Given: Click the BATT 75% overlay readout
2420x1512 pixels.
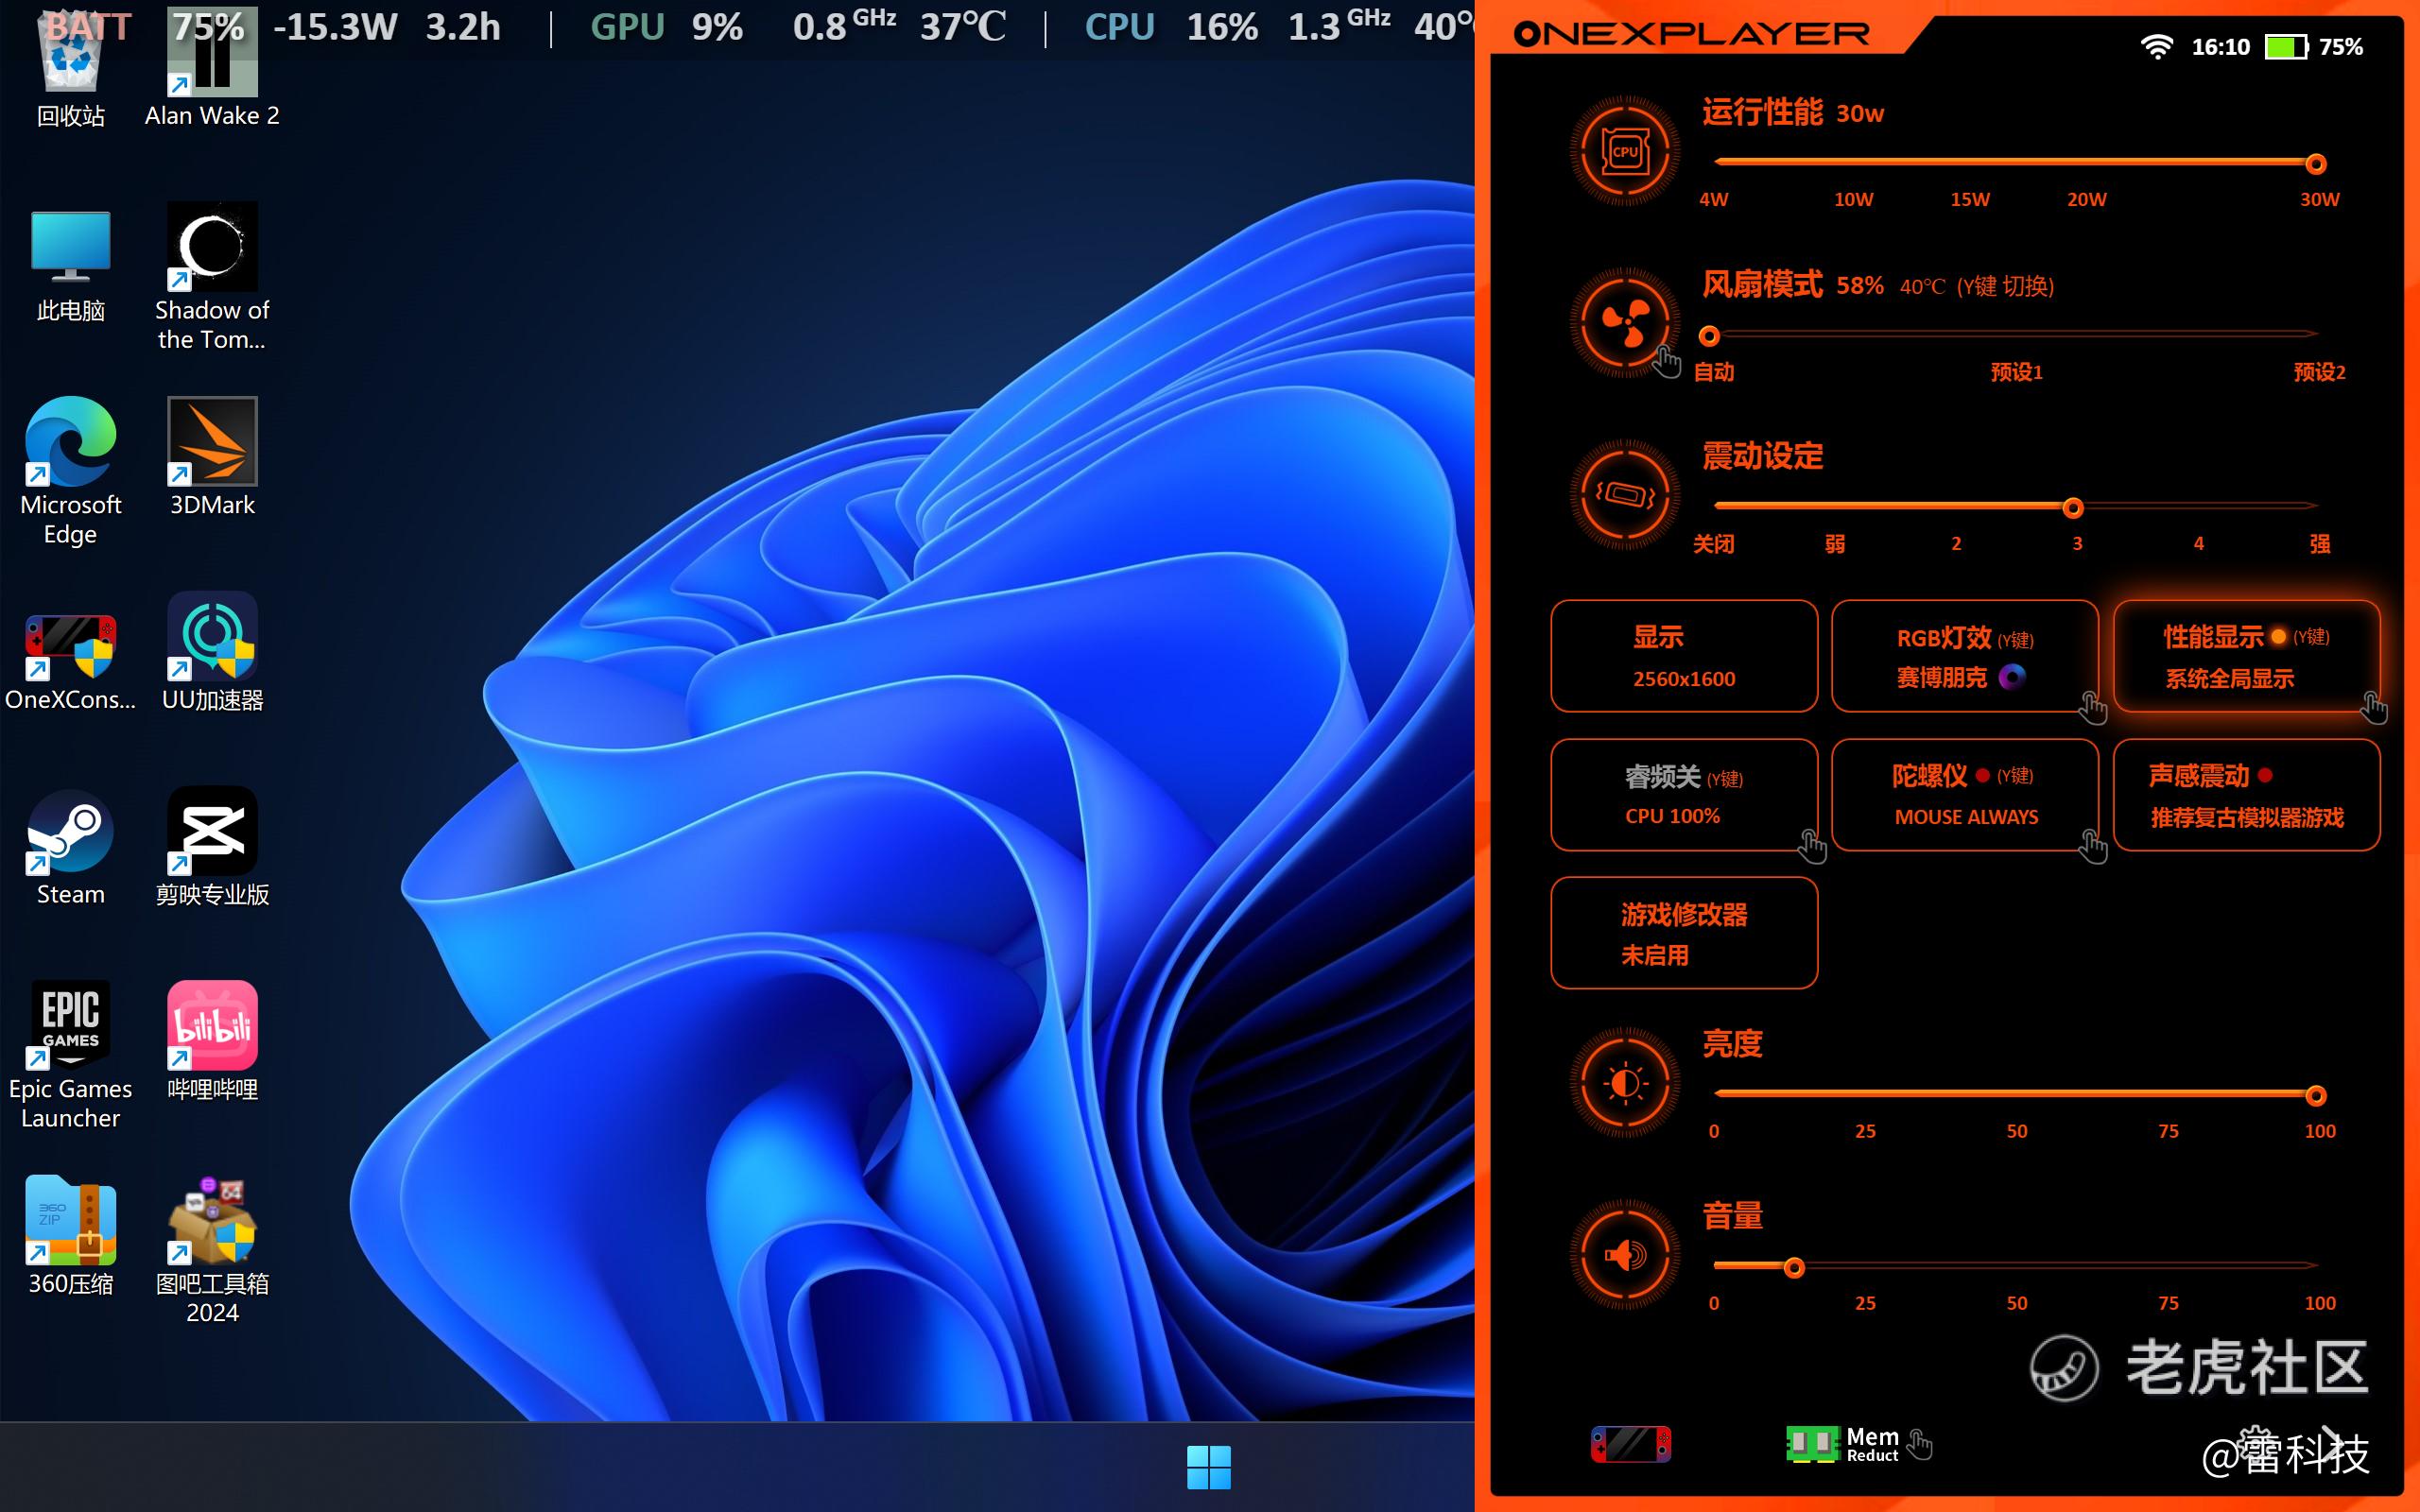Looking at the screenshot, I should click(145, 27).
